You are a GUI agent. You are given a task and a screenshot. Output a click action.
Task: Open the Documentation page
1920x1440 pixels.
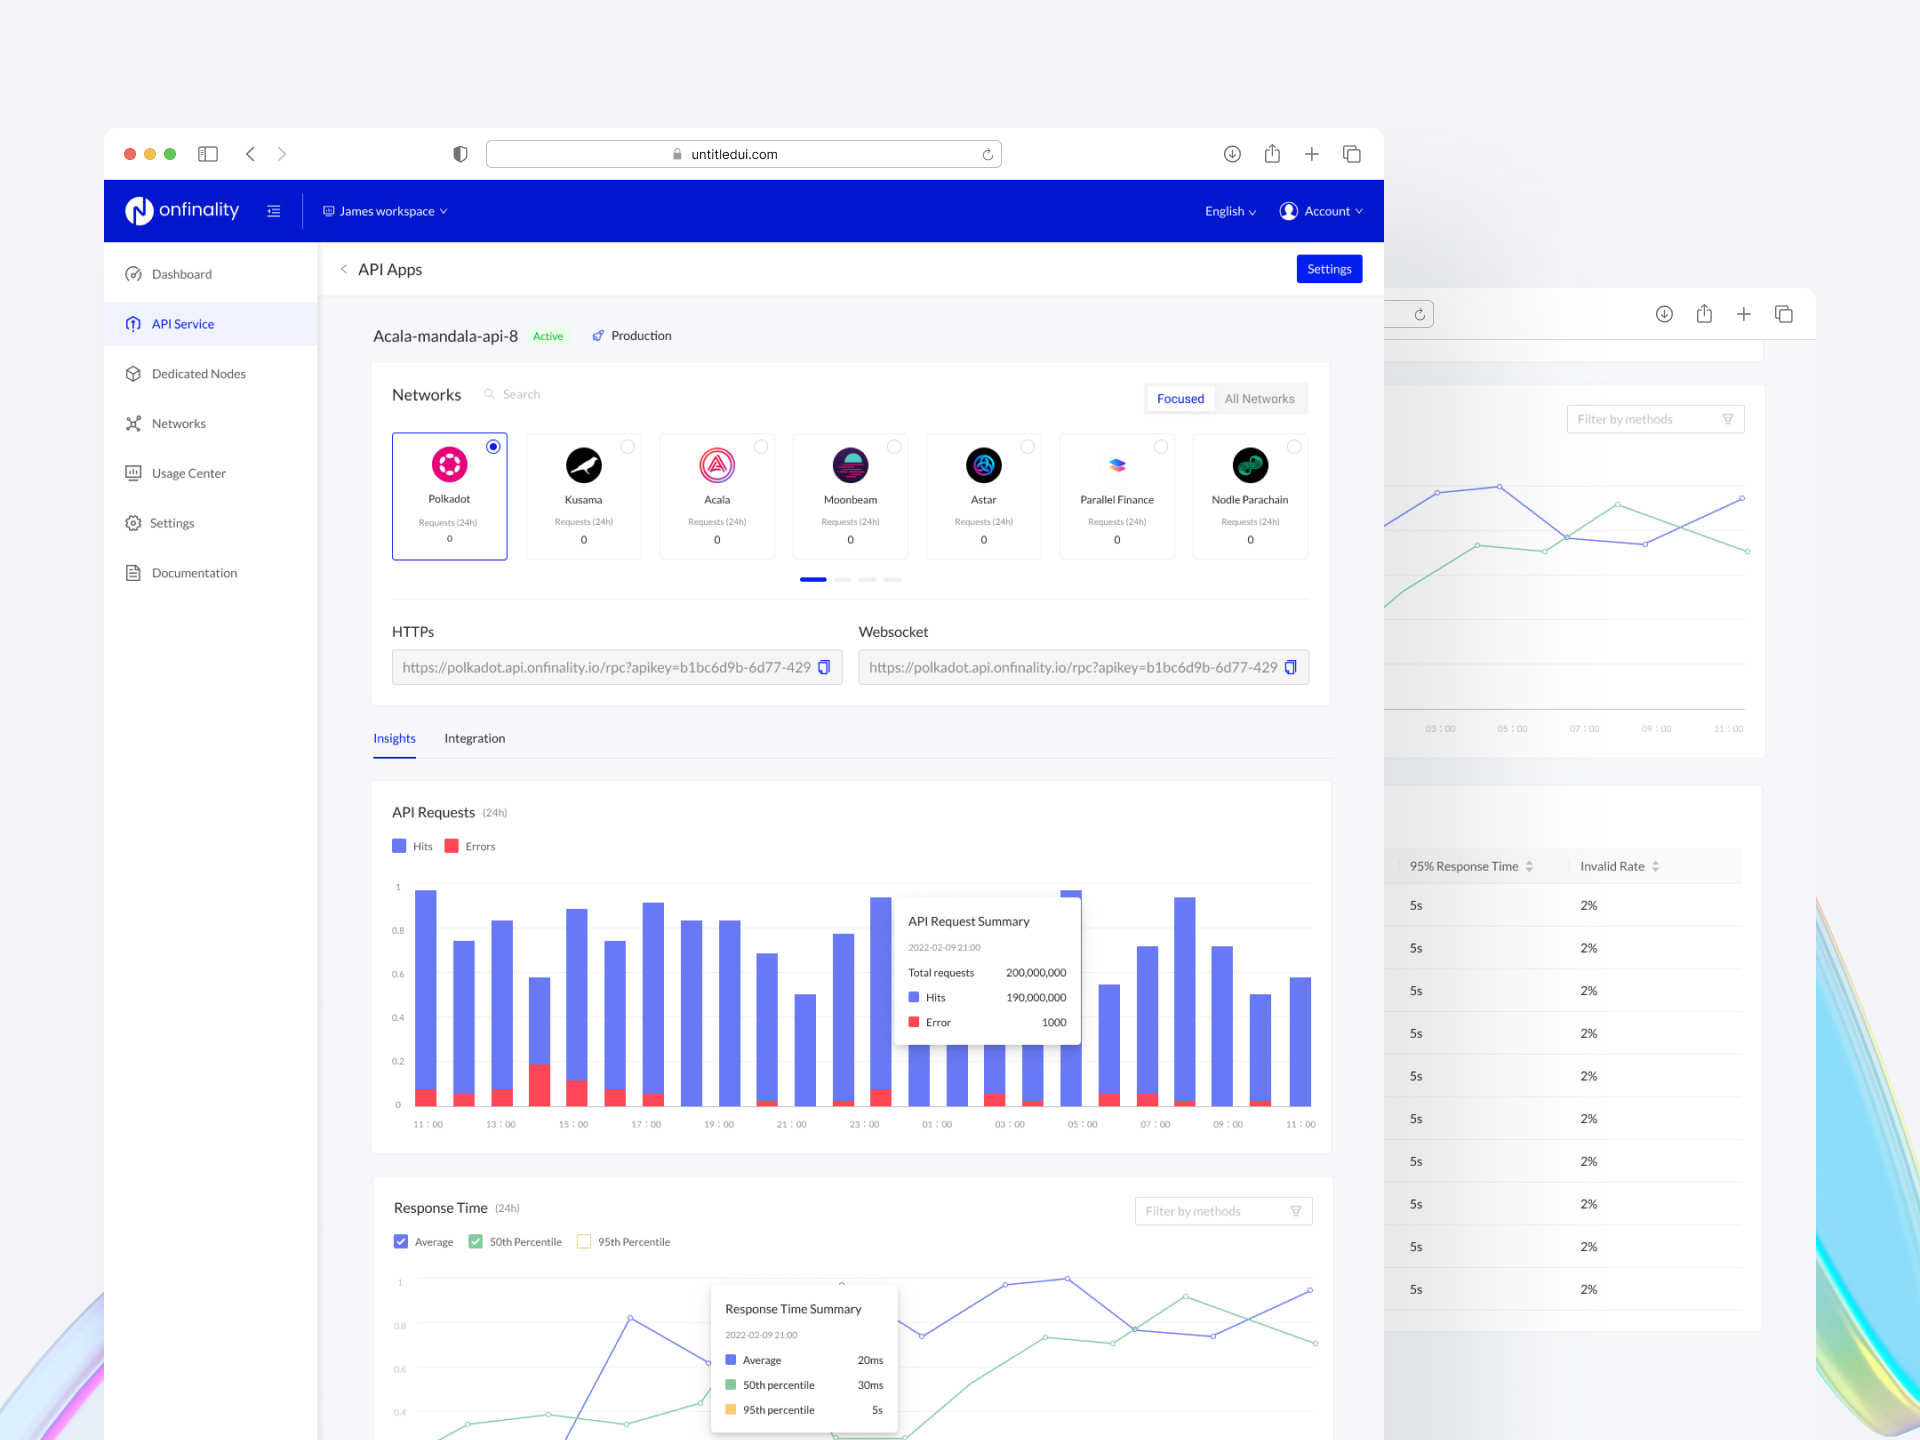click(x=194, y=572)
